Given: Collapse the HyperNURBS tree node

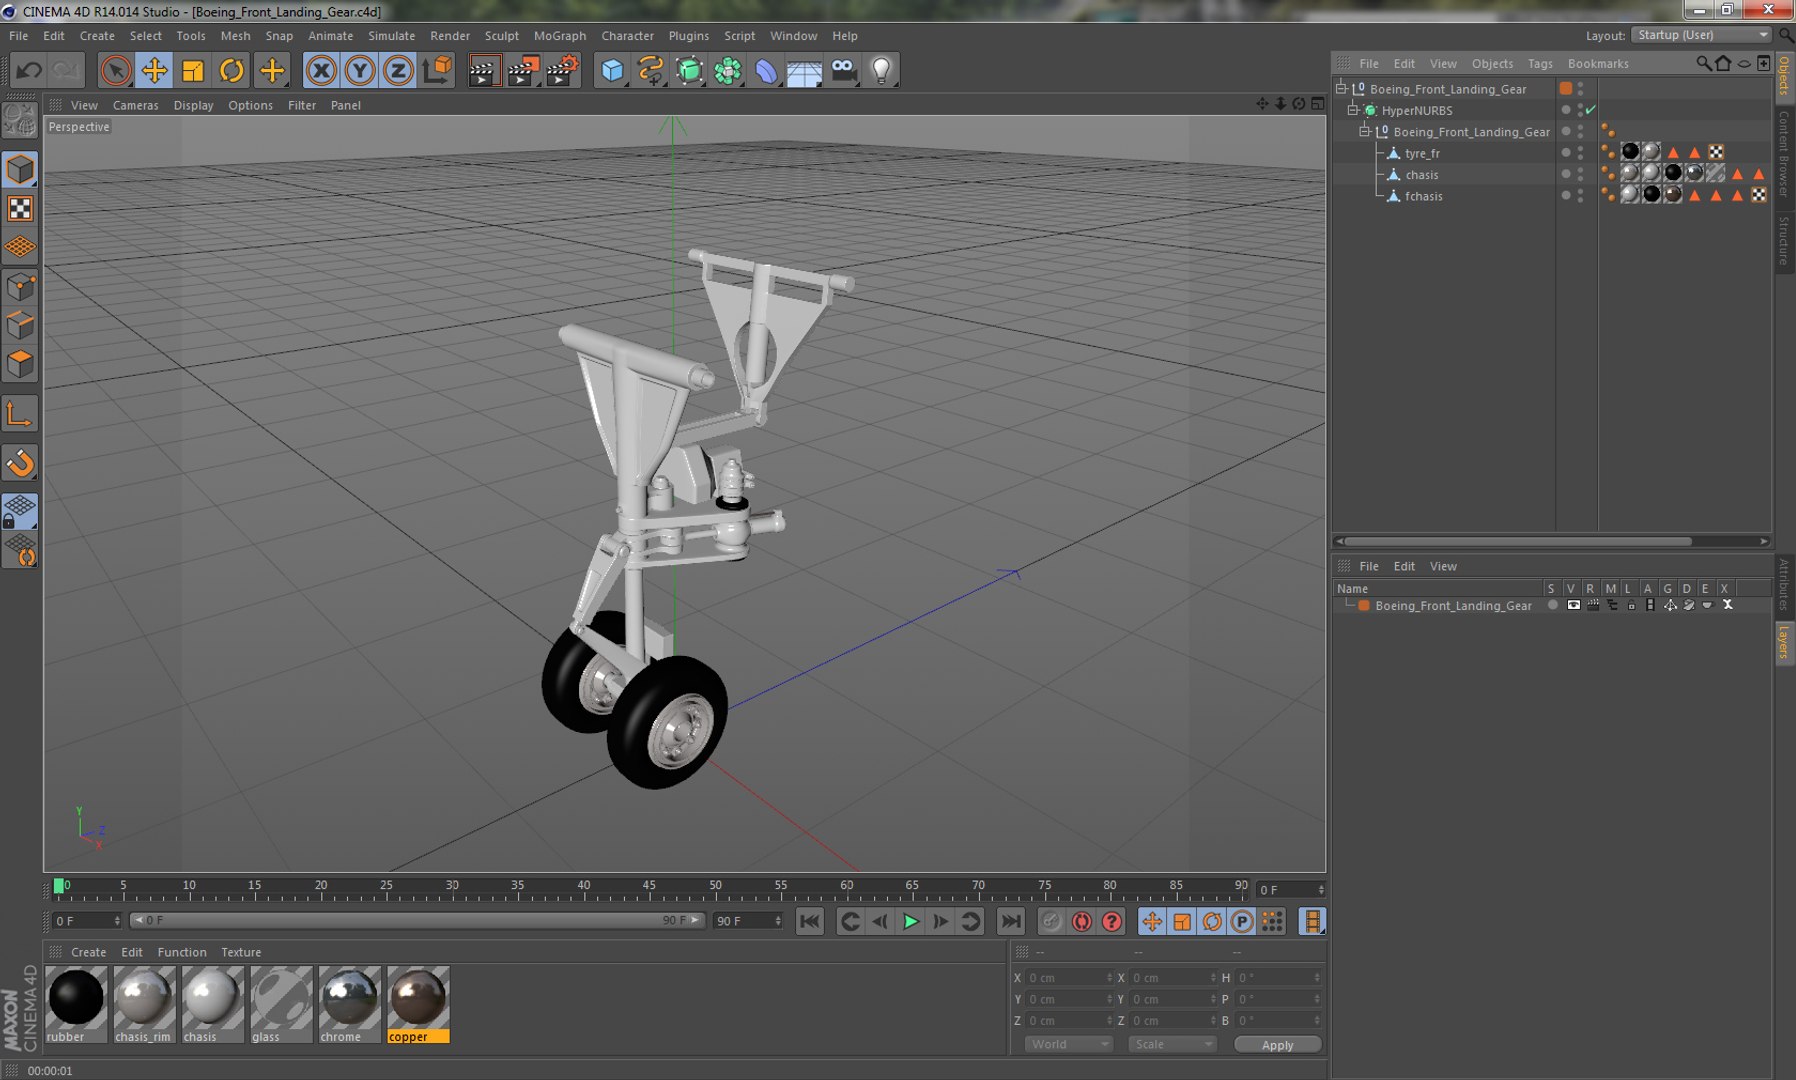Looking at the screenshot, I should click(1353, 110).
